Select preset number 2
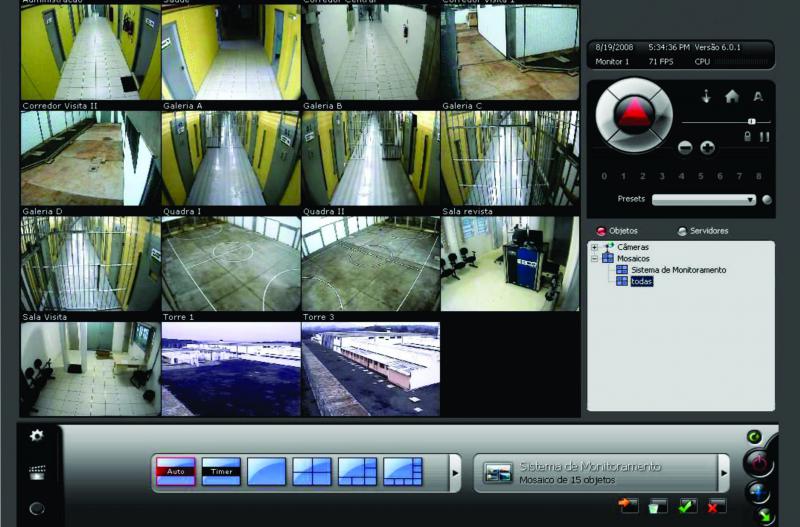Image resolution: width=800 pixels, height=527 pixels. (642, 176)
